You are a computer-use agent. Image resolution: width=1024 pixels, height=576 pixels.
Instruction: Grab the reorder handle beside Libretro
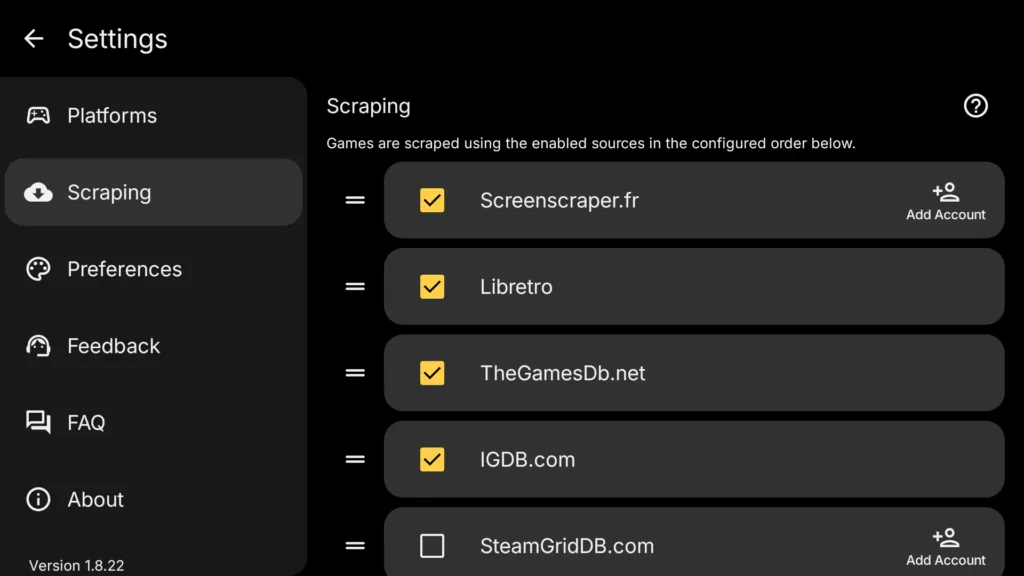(x=355, y=286)
